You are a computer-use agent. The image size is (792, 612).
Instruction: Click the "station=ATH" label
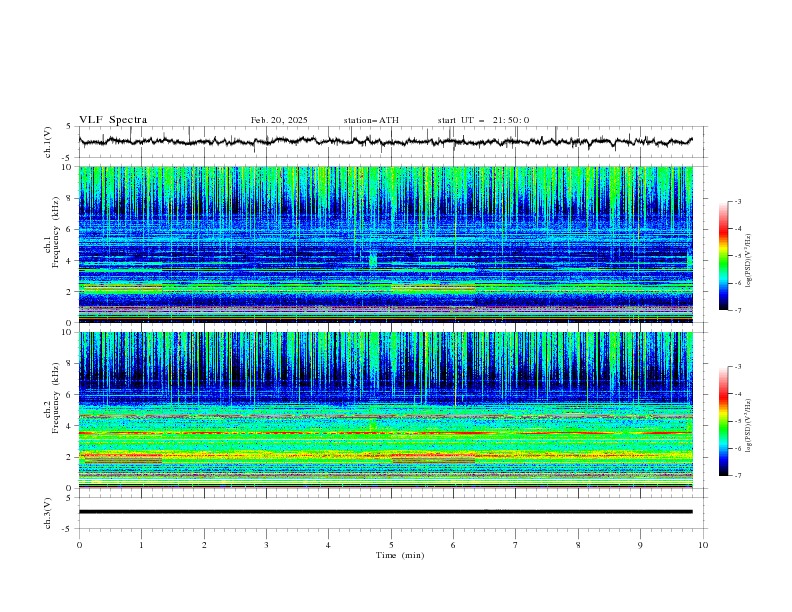coord(371,120)
